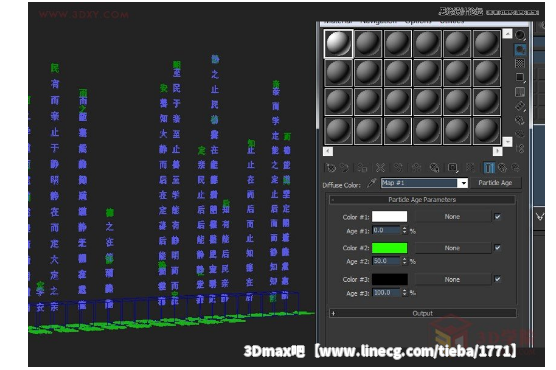Click the Age #1 value field
The width and height of the screenshot is (556, 370).
(x=387, y=230)
